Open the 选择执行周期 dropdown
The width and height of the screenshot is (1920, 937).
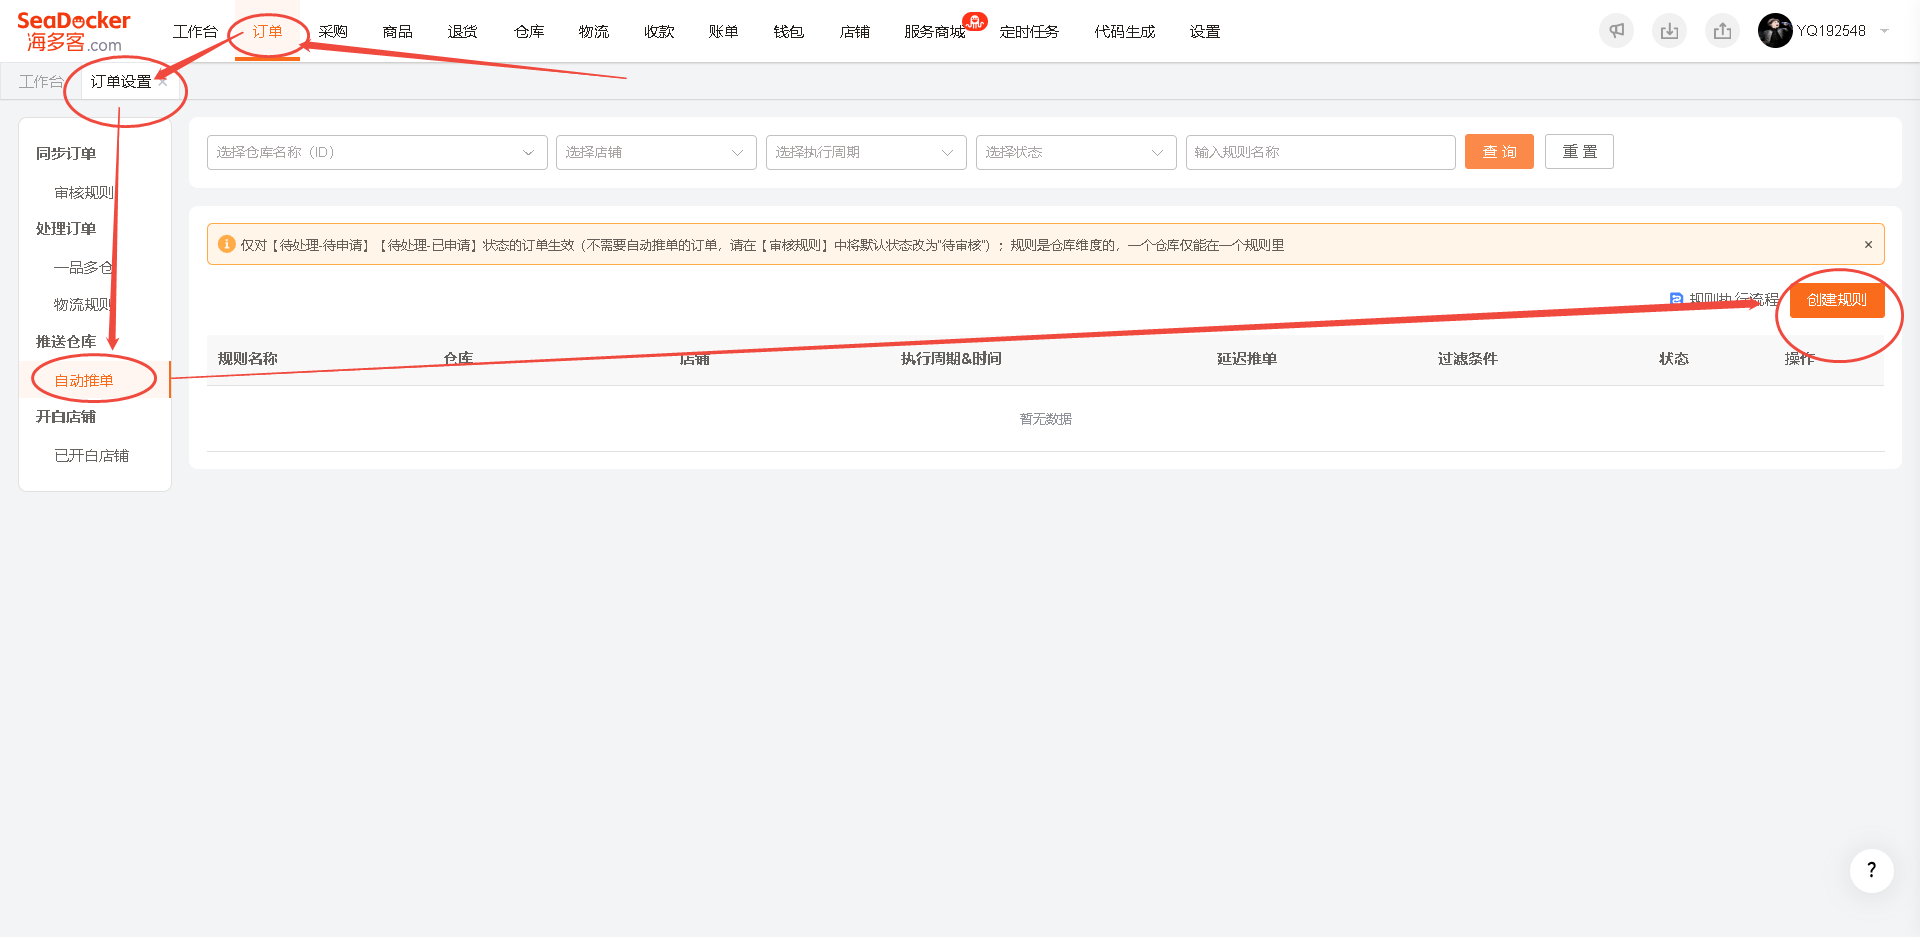[x=866, y=152]
